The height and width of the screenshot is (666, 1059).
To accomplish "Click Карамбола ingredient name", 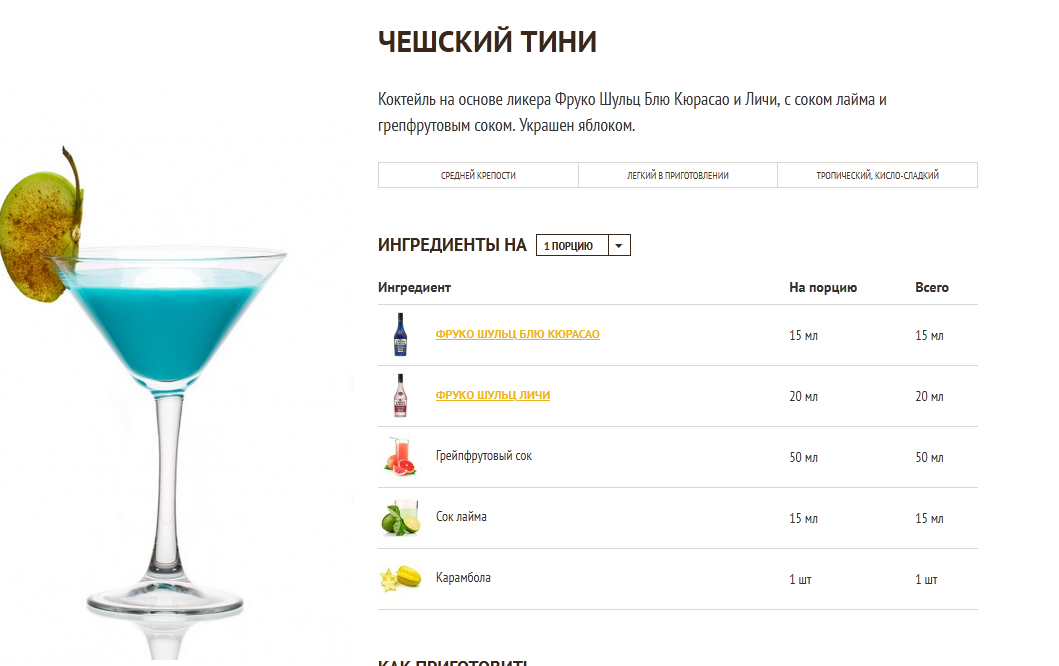I will coord(463,578).
